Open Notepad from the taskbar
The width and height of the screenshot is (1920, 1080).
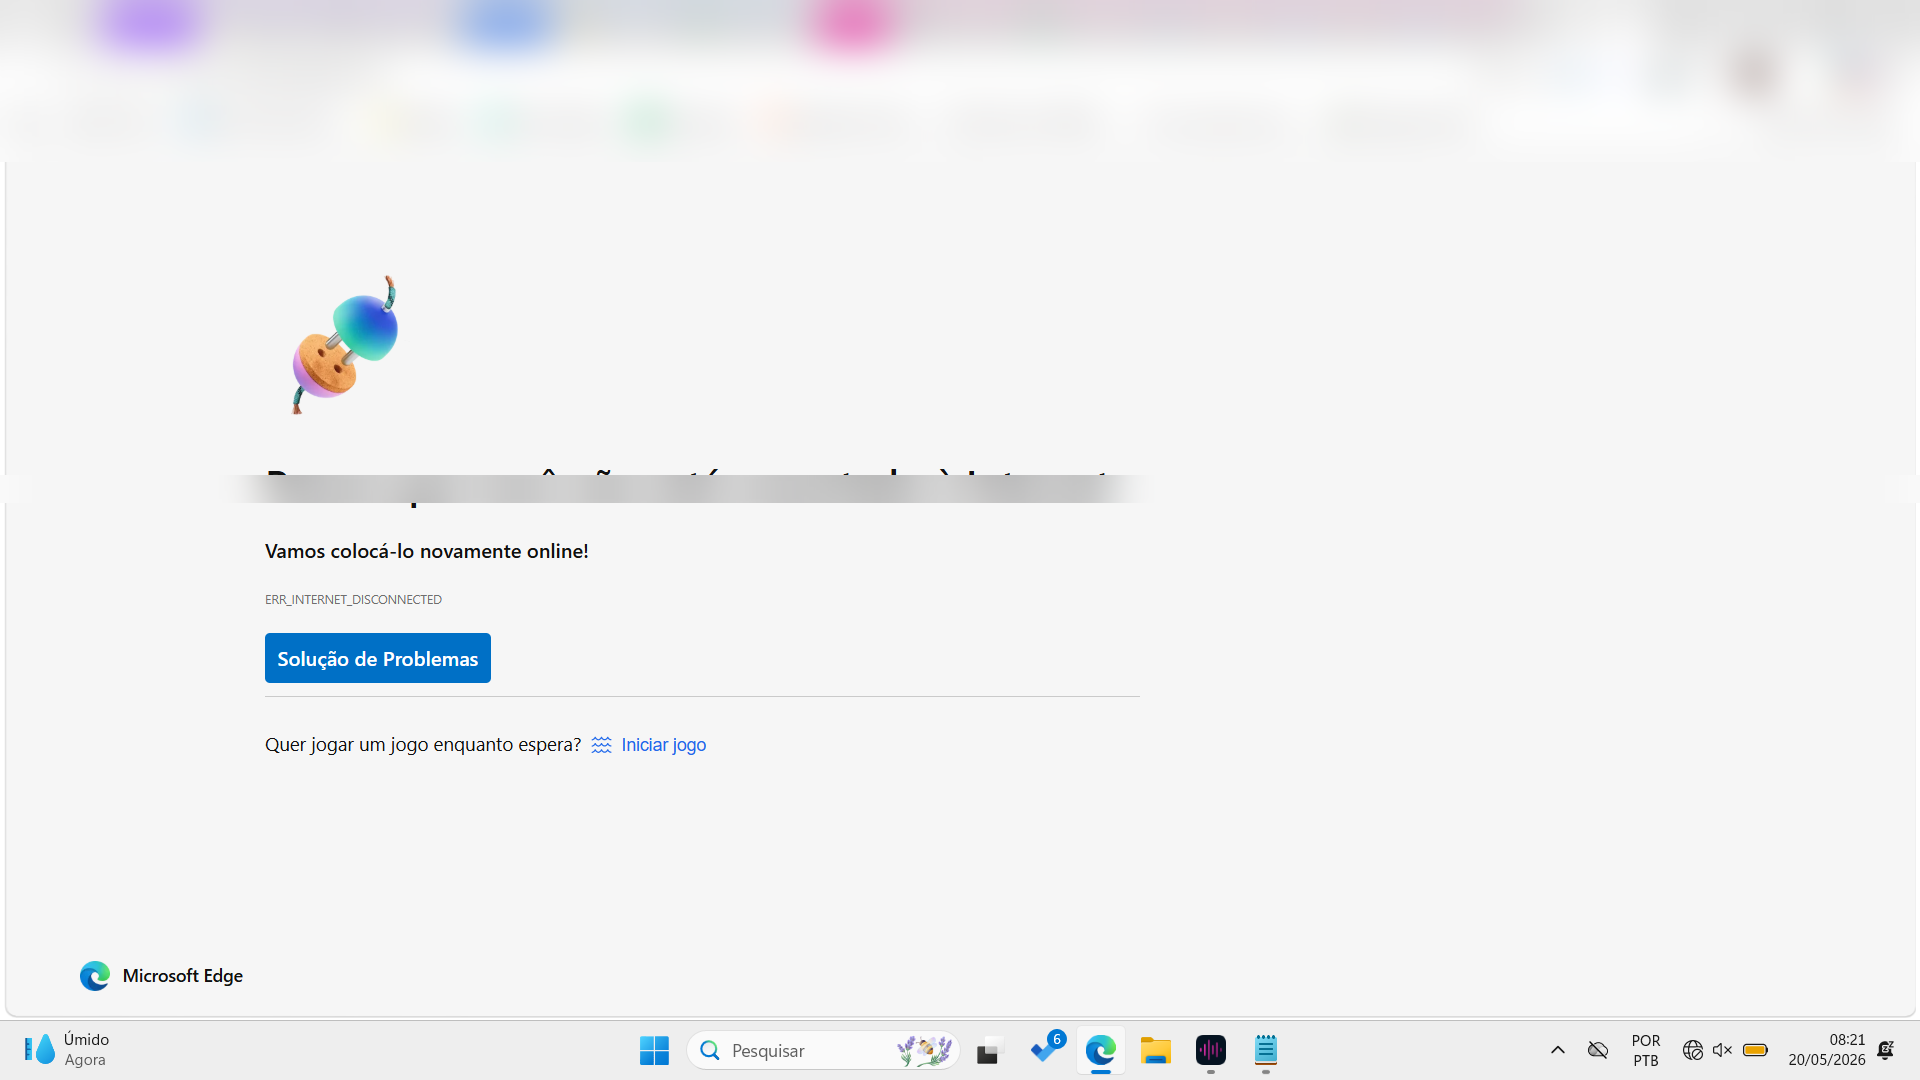tap(1266, 1050)
